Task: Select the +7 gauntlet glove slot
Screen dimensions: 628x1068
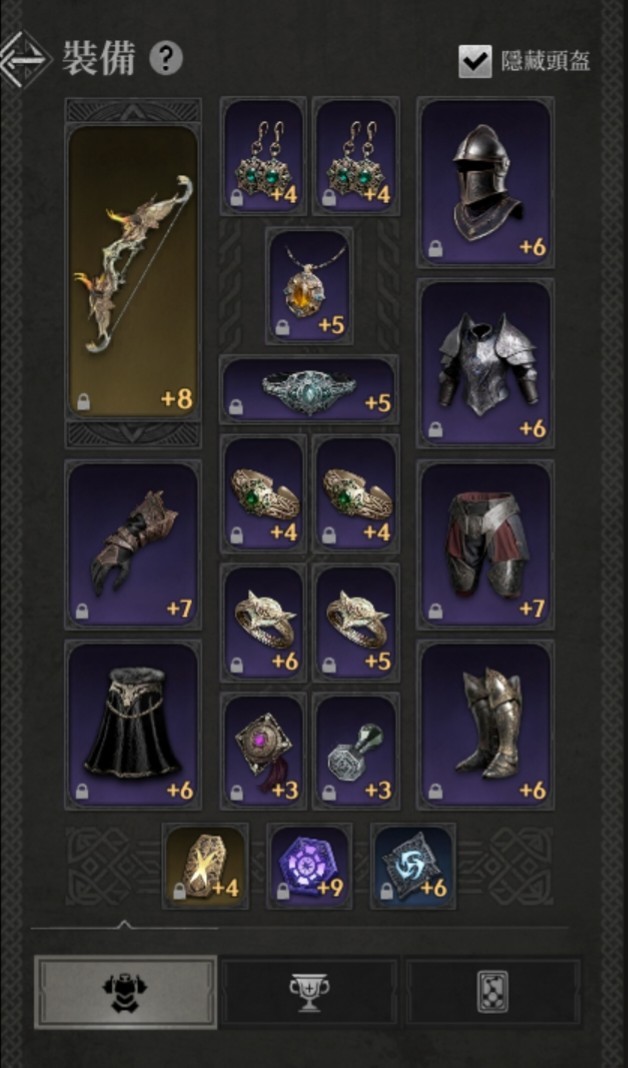Action: (x=133, y=544)
